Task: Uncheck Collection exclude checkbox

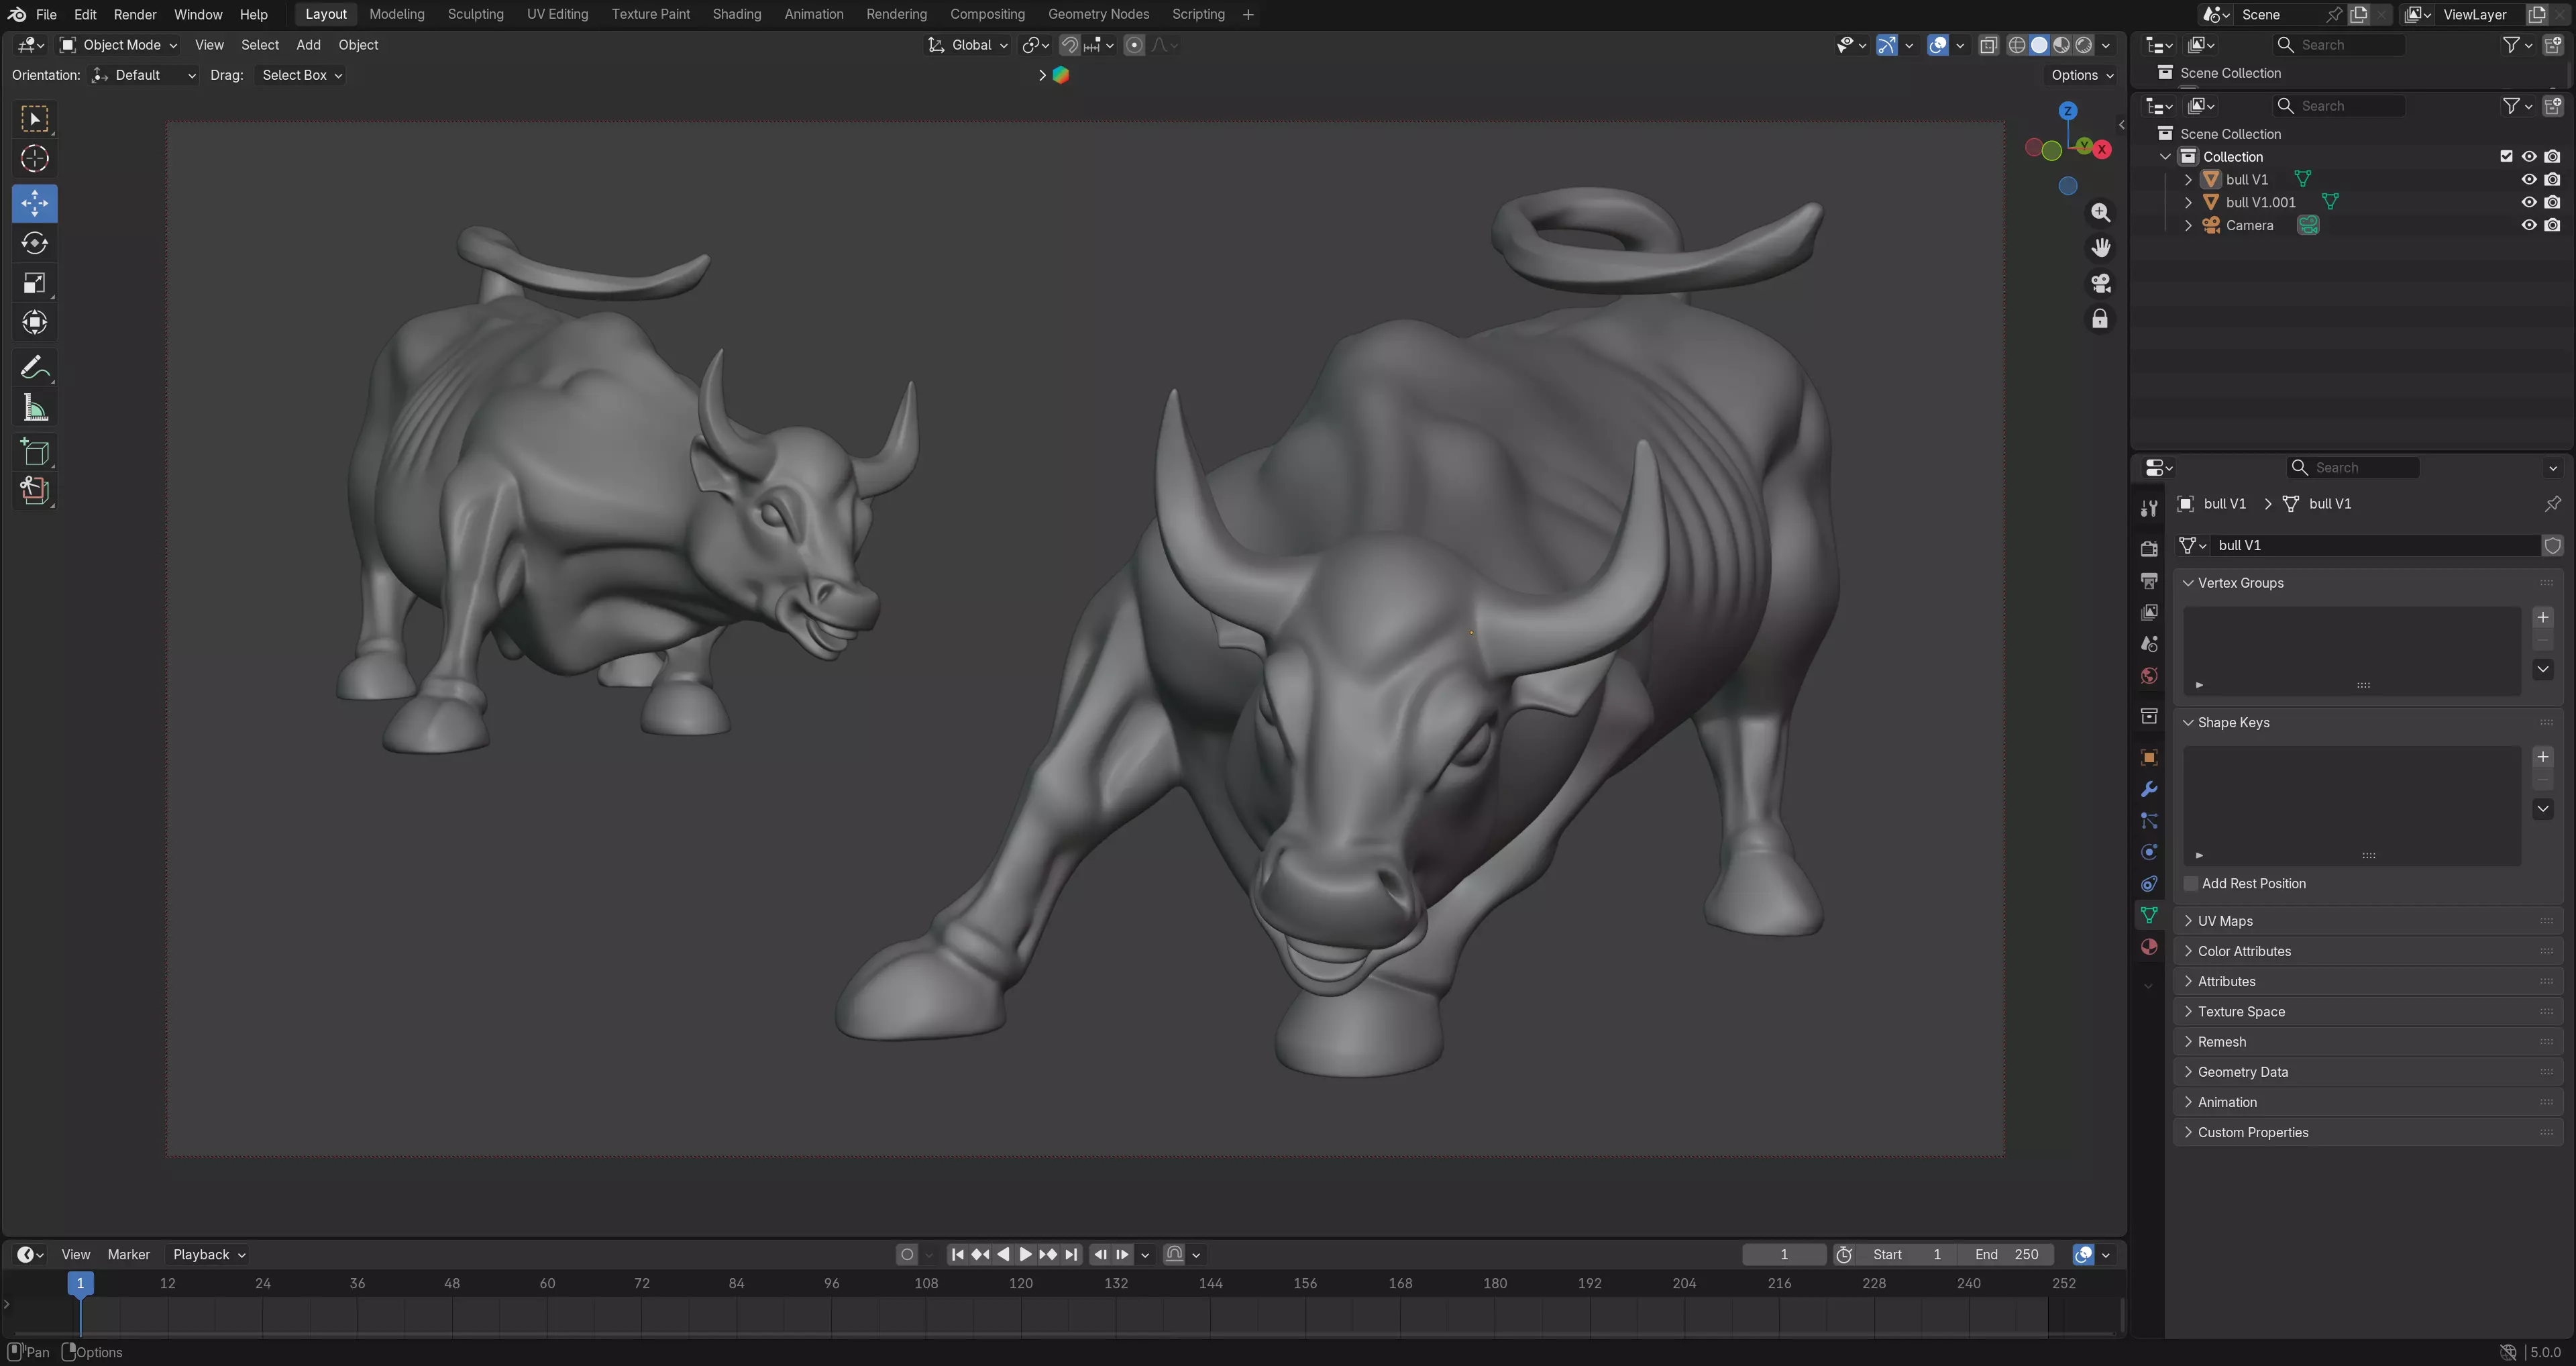Action: pyautogui.click(x=2506, y=157)
